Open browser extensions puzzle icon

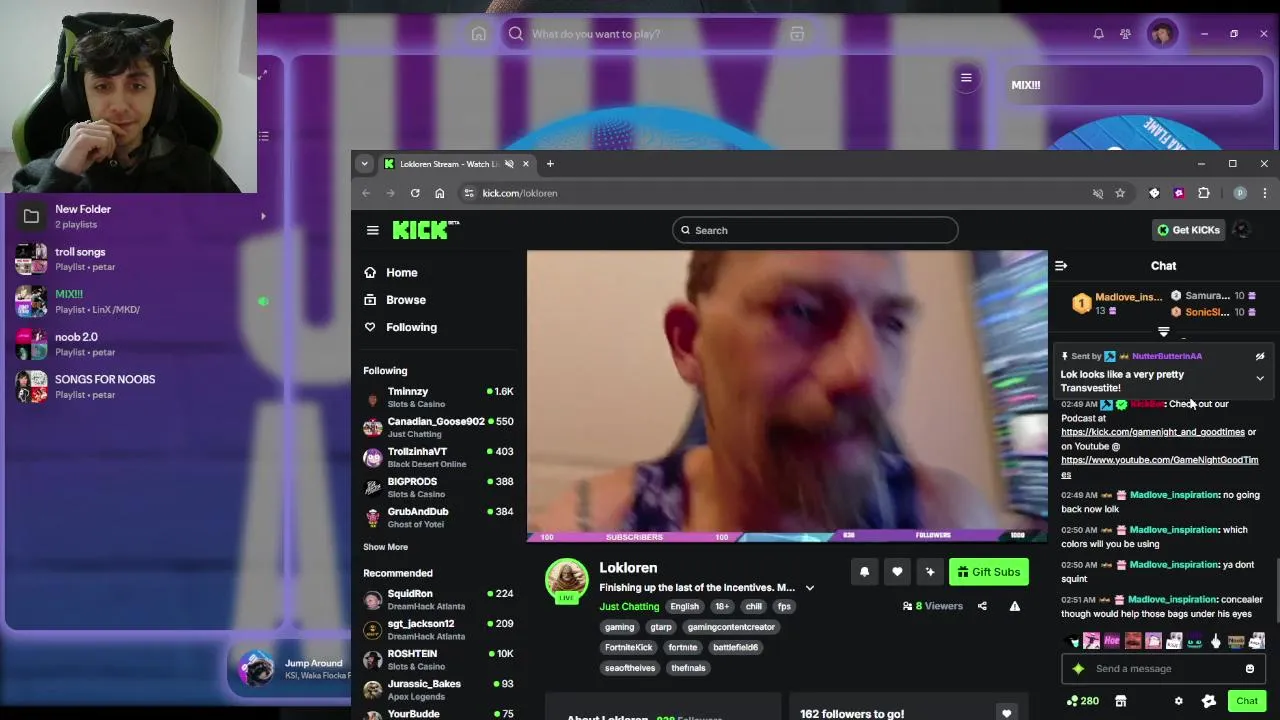pyautogui.click(x=1204, y=193)
